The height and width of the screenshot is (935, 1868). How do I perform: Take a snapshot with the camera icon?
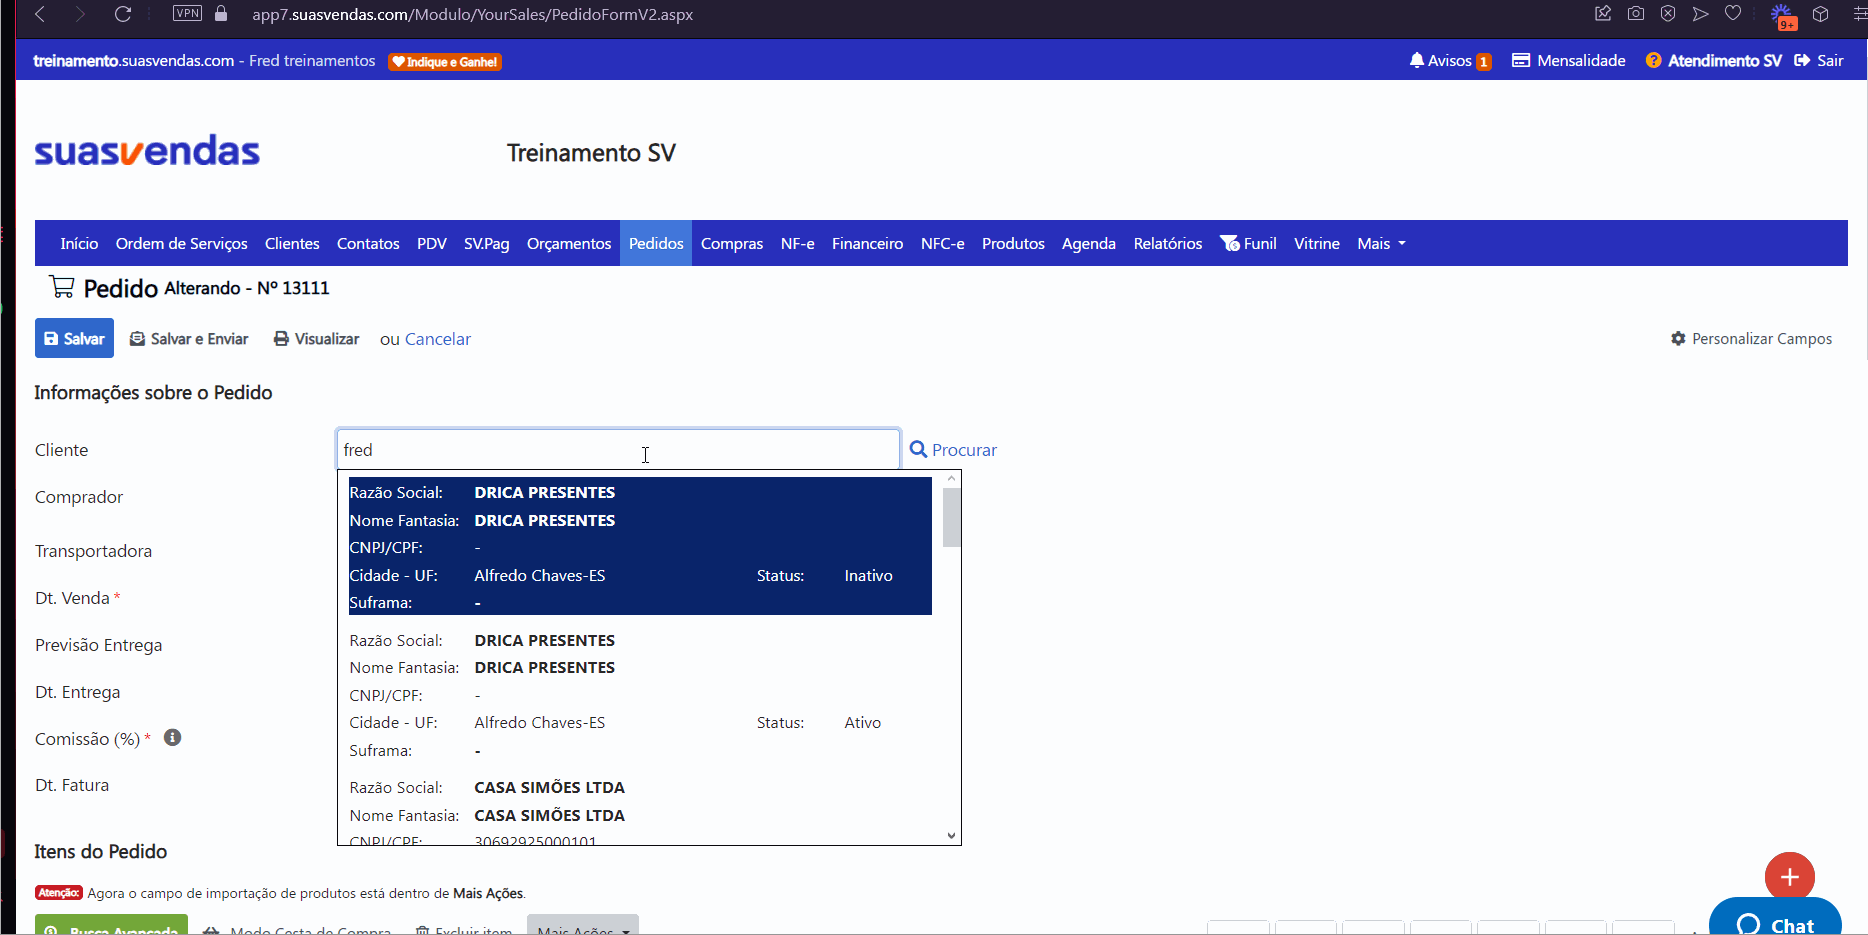point(1636,13)
